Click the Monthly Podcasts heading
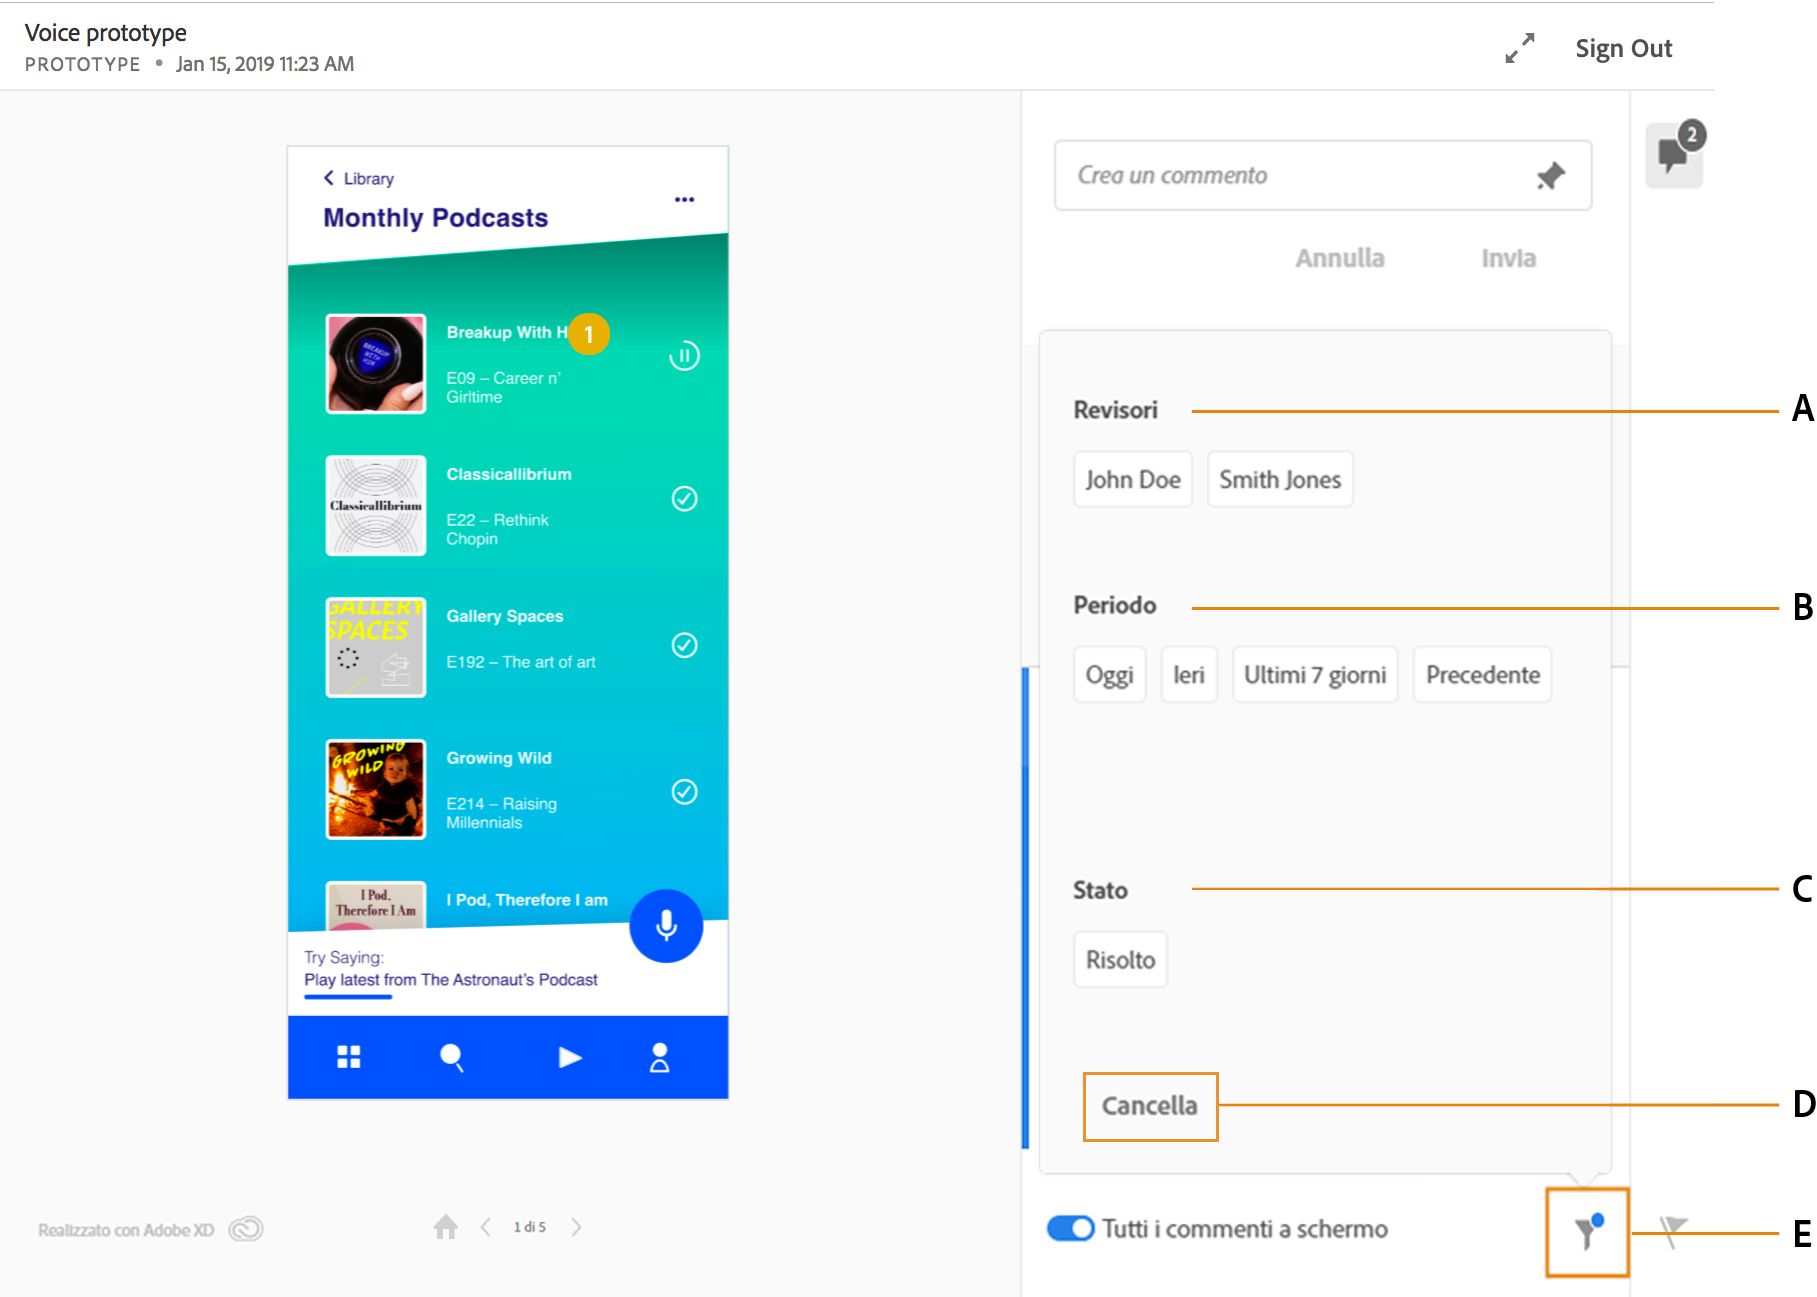This screenshot has height=1297, width=1817. point(435,218)
